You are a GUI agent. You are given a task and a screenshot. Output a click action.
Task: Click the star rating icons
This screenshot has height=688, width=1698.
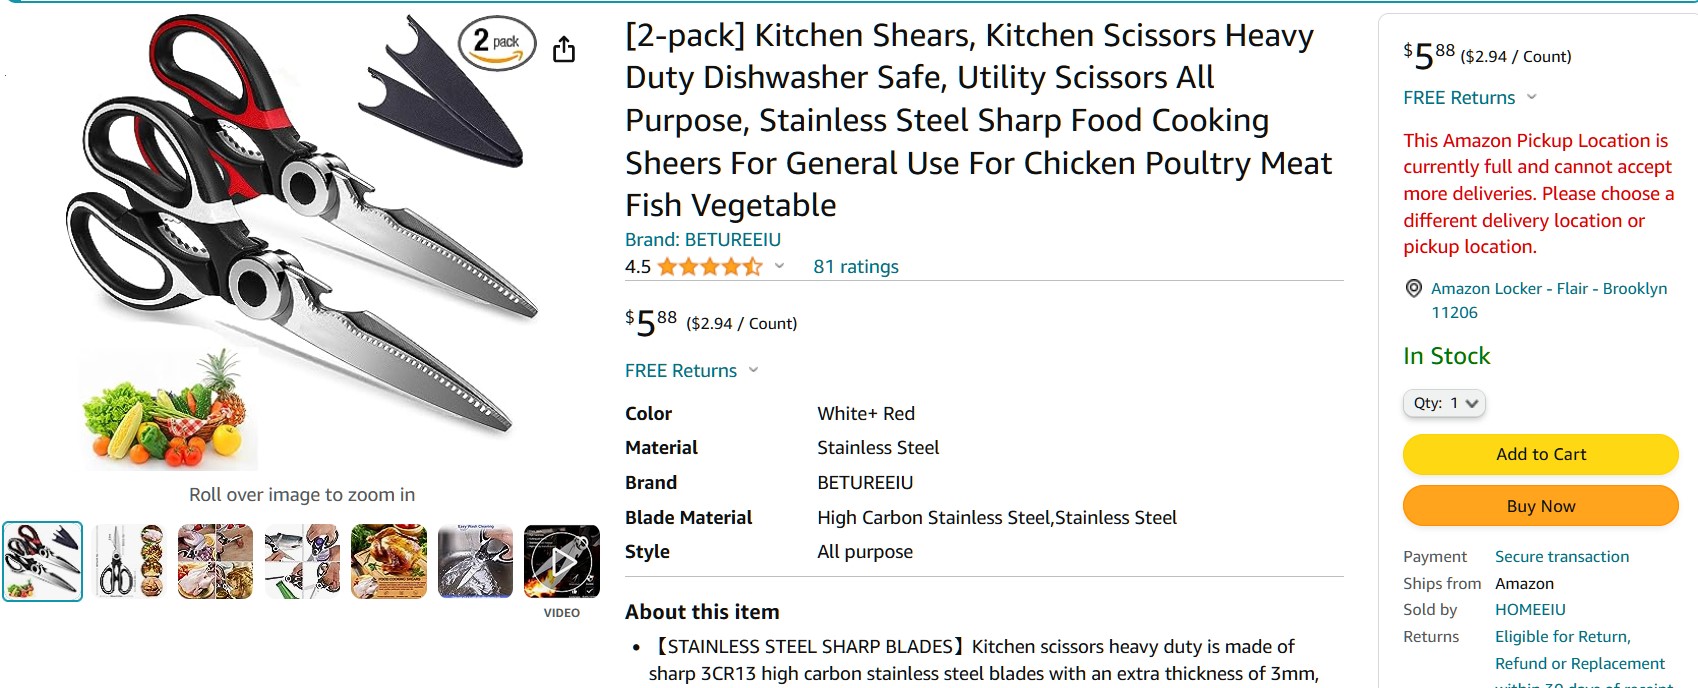tap(709, 267)
